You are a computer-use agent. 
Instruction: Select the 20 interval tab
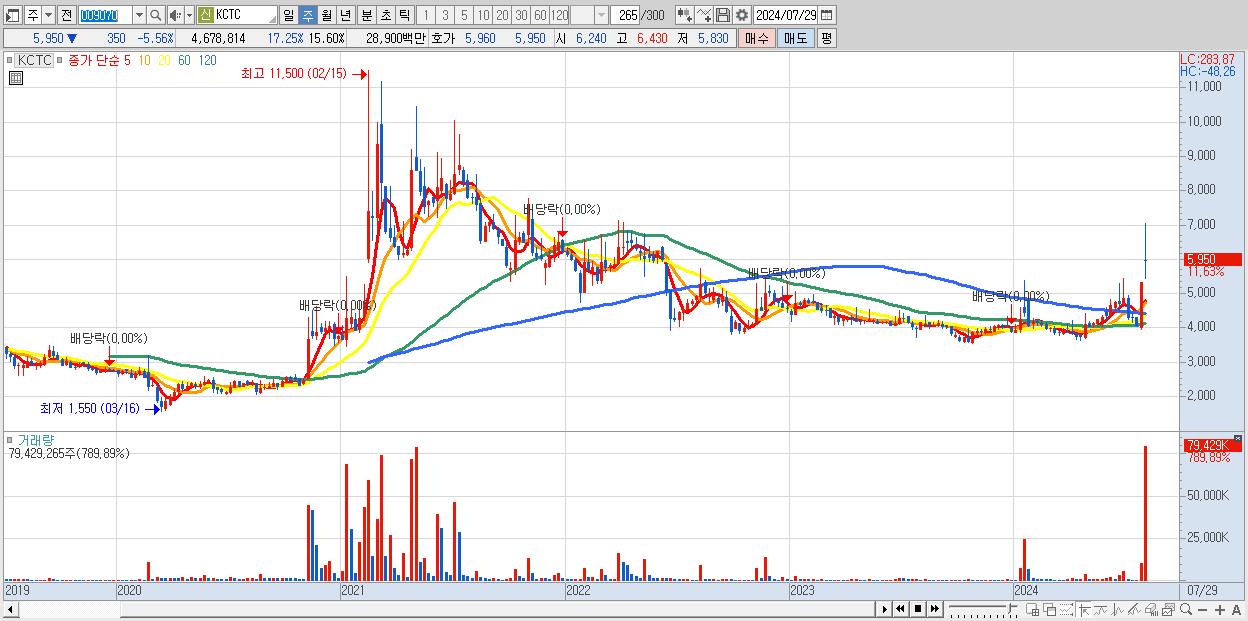pyautogui.click(x=502, y=15)
